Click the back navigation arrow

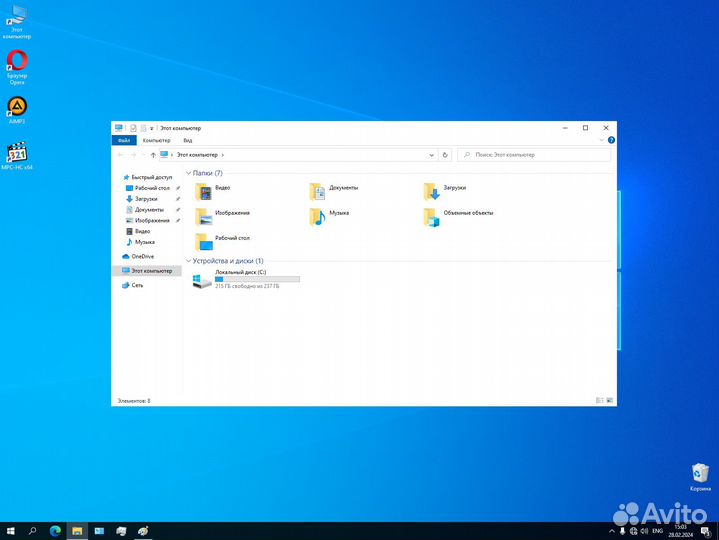coord(120,155)
